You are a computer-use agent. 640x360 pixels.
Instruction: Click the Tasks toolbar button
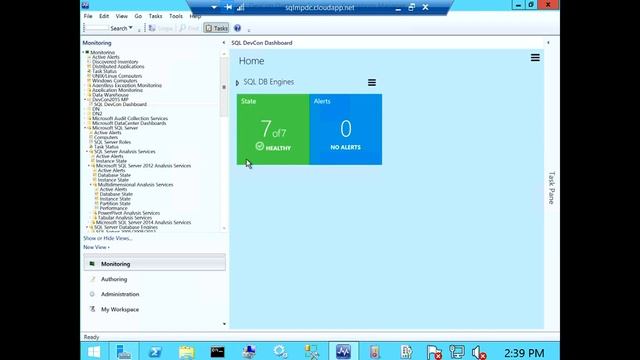click(216, 28)
